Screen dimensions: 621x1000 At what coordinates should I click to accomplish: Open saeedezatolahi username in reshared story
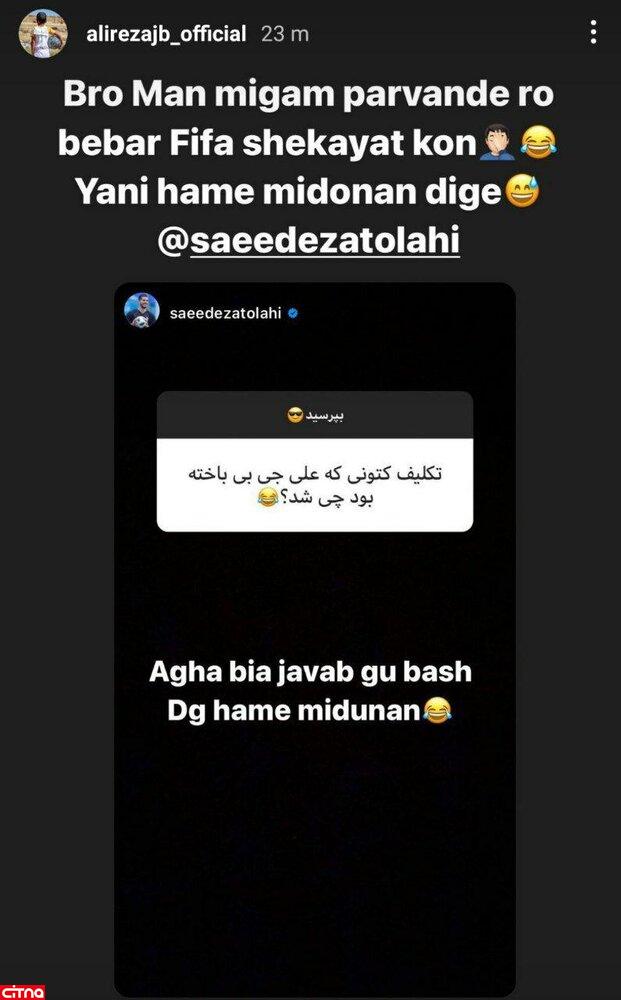coord(226,313)
